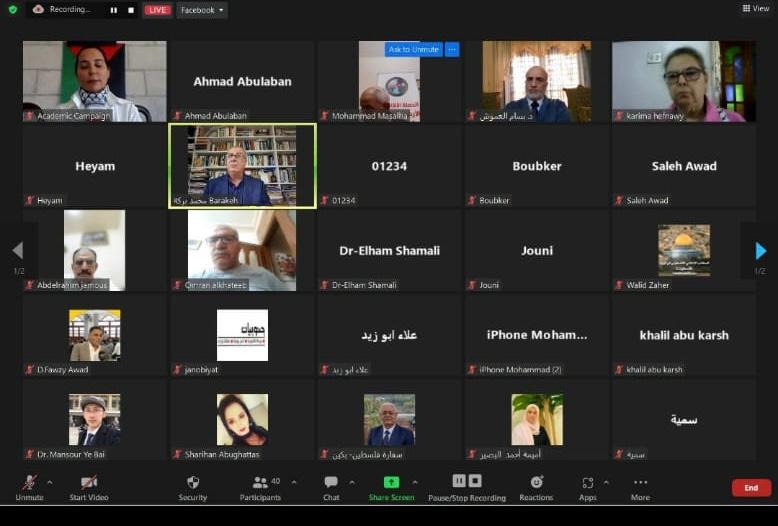Image resolution: width=778 pixels, height=526 pixels.
Task: Open the Chat panel
Action: tap(331, 483)
